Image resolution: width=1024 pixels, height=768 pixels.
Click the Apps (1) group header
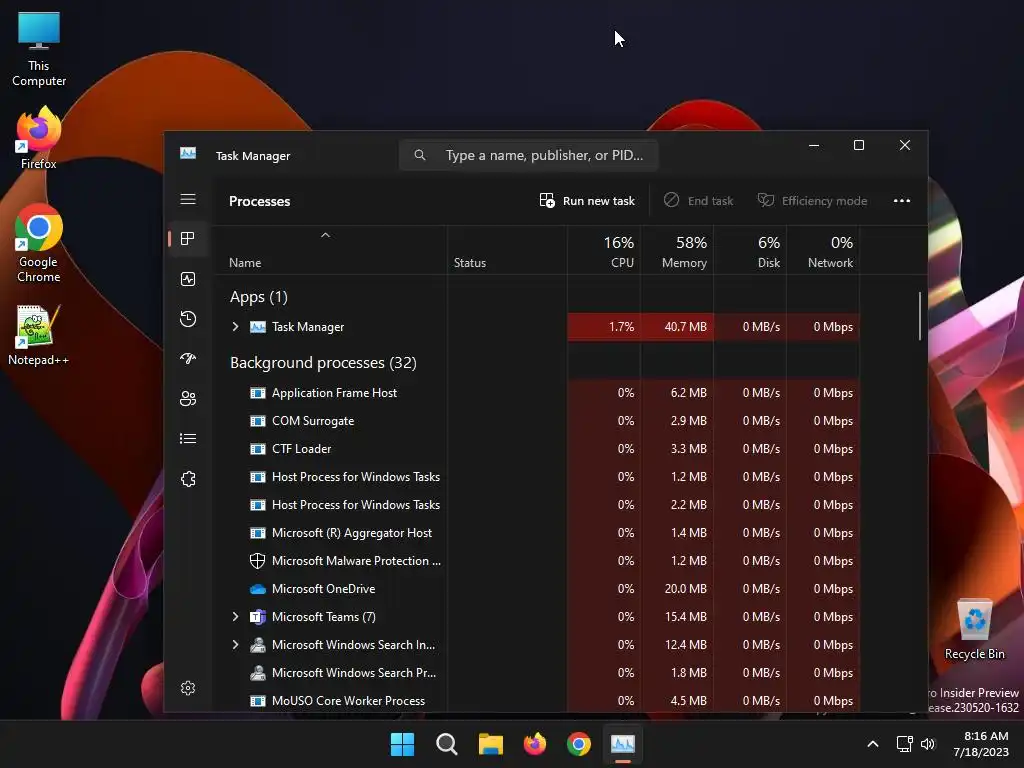pyautogui.click(x=259, y=297)
